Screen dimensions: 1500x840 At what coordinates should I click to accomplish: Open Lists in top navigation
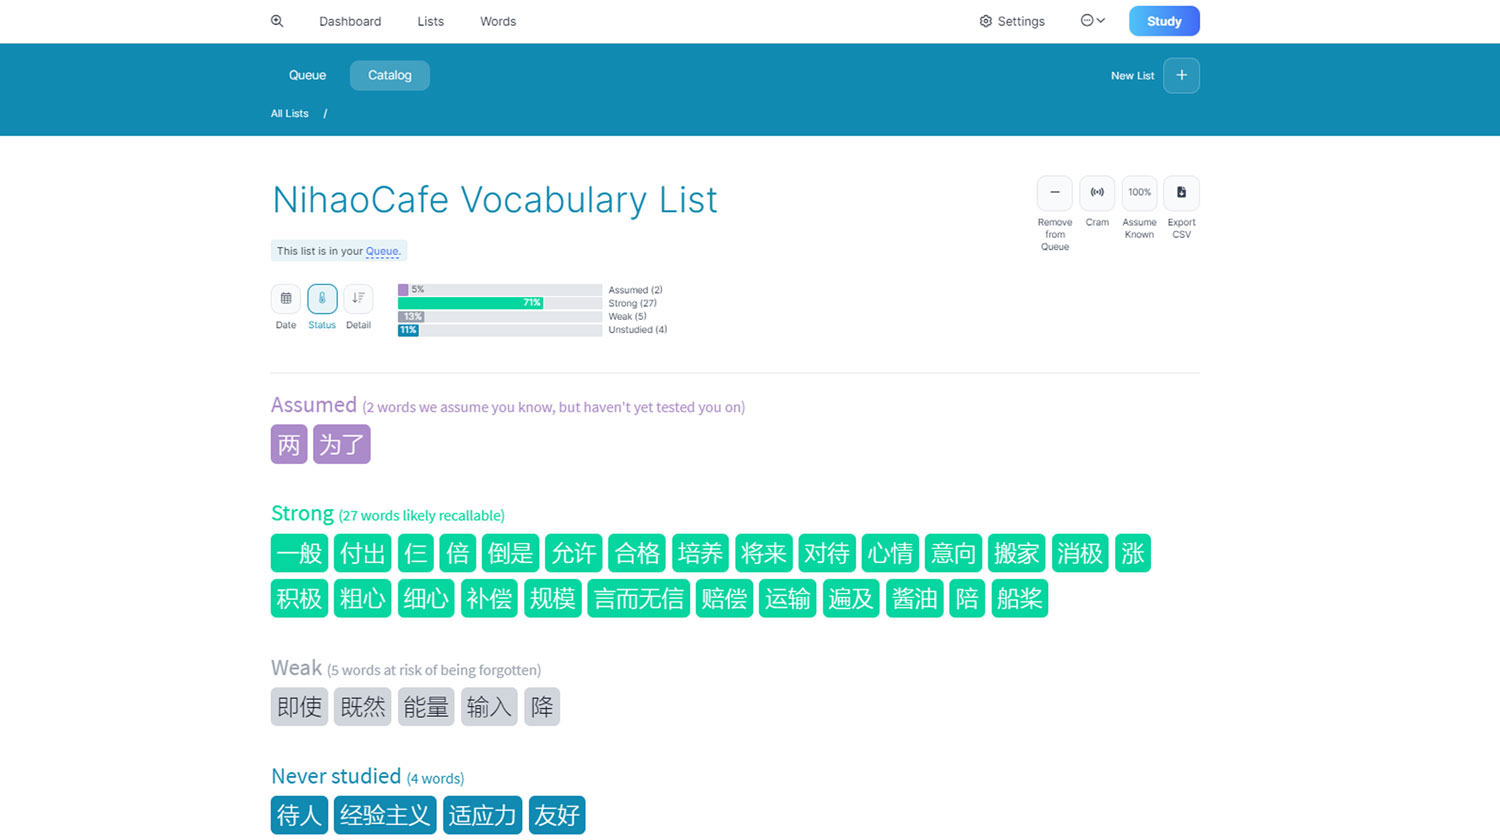coord(430,21)
